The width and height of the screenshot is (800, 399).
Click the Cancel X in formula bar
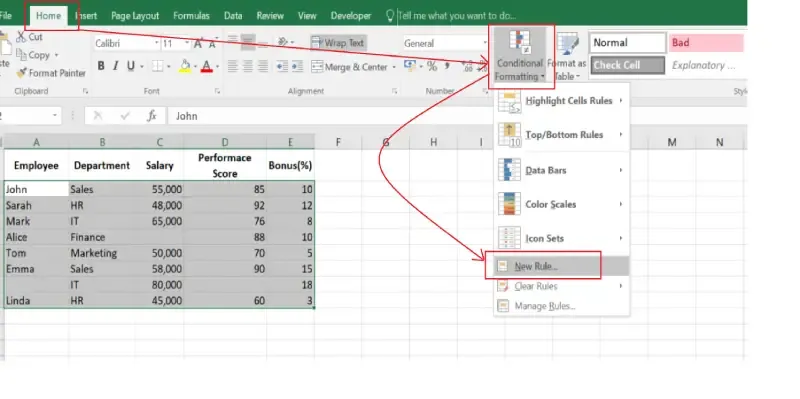click(x=98, y=116)
